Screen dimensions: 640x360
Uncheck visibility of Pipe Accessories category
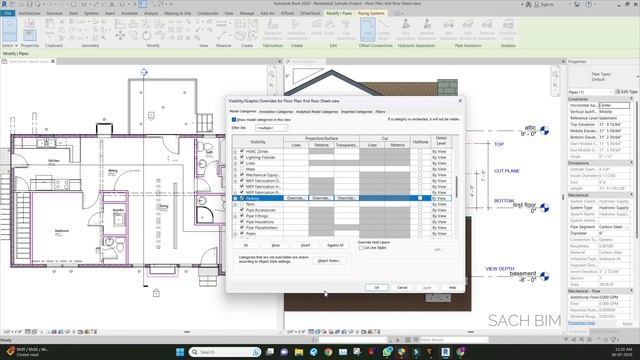click(x=242, y=210)
